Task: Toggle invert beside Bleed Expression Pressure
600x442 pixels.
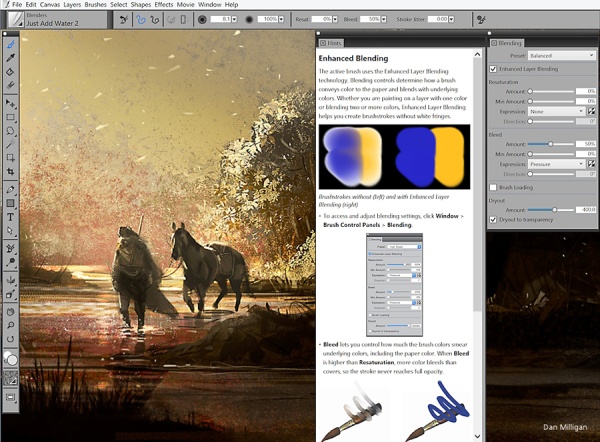Action: [x=592, y=164]
